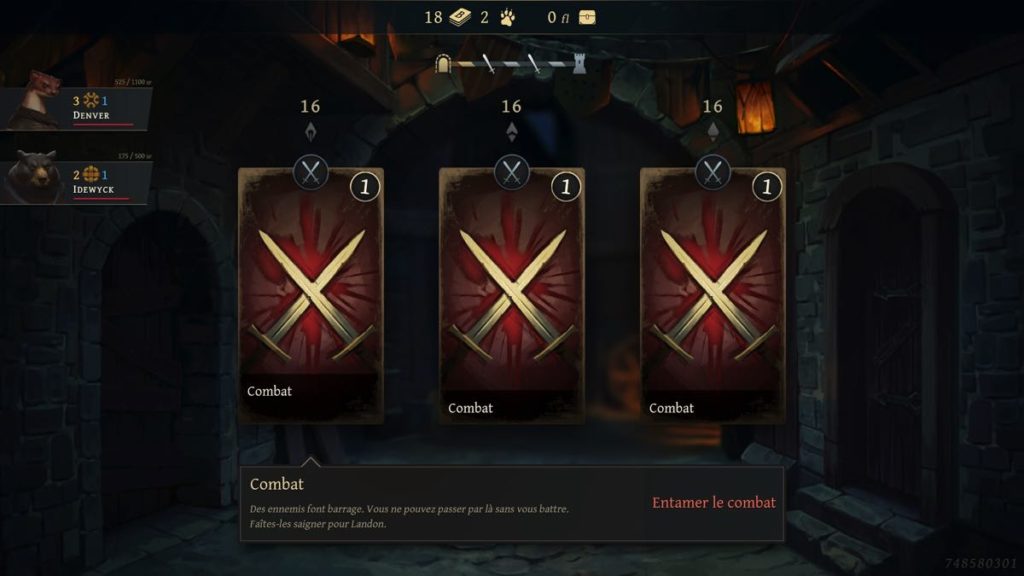Select the left Combat card

311,295
